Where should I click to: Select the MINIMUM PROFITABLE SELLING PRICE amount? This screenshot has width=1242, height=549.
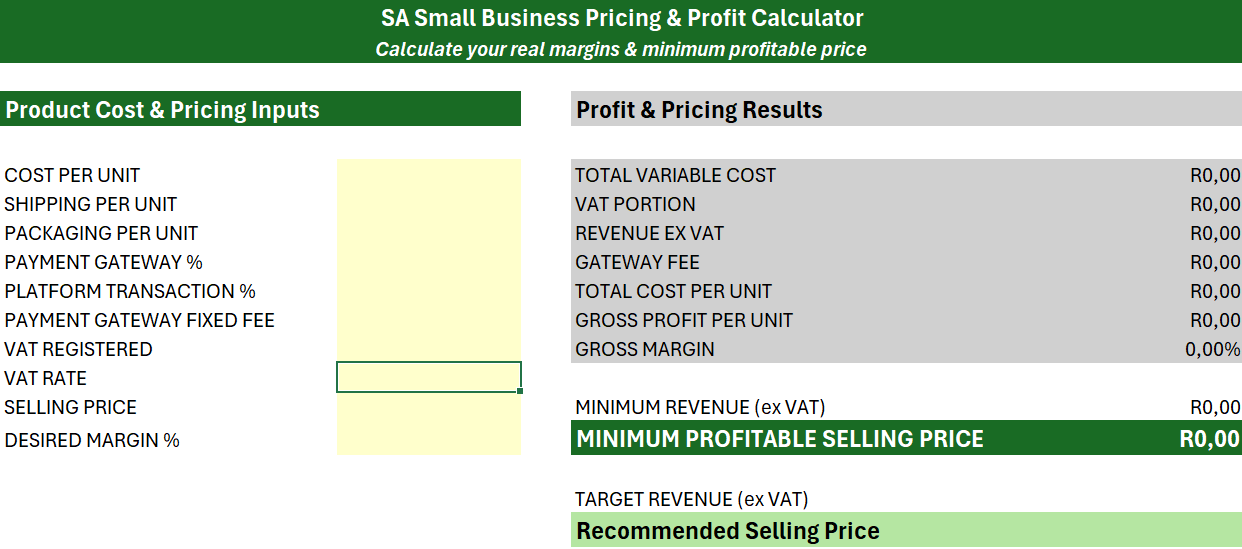coord(1209,439)
